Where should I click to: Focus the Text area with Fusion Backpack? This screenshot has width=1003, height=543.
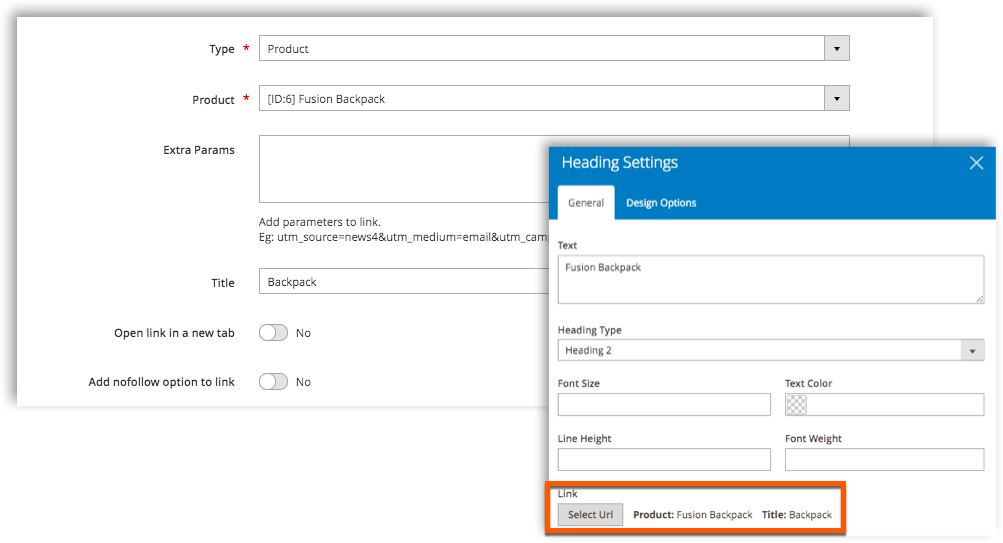tap(771, 279)
